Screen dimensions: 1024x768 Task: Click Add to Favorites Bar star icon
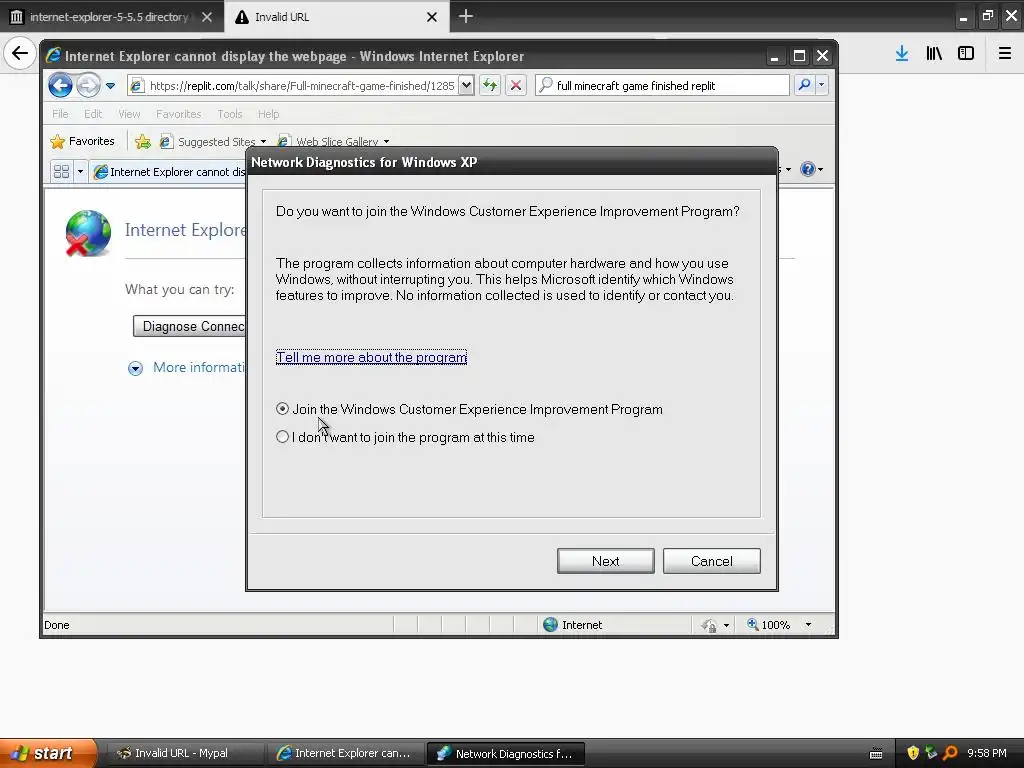tap(142, 141)
